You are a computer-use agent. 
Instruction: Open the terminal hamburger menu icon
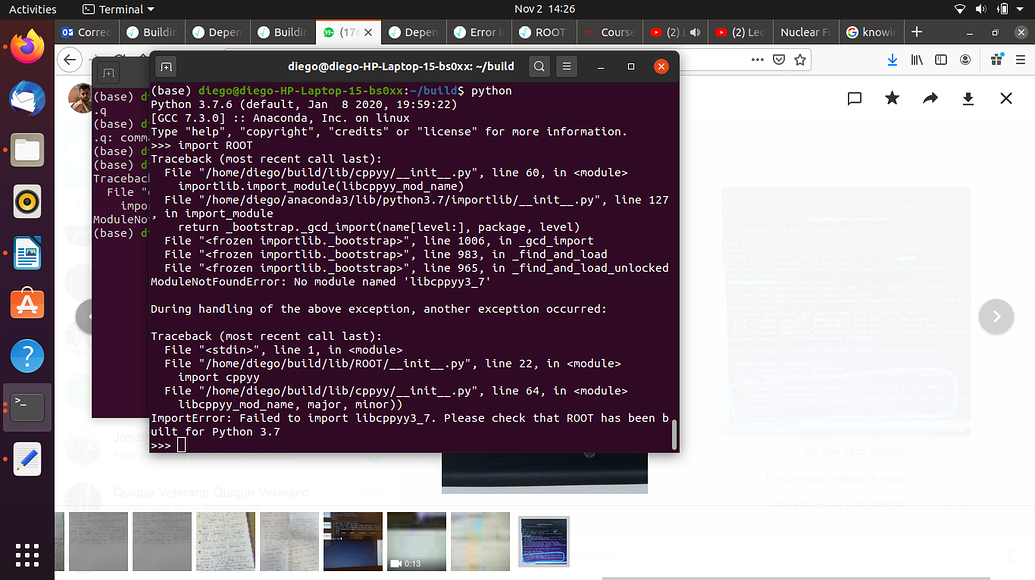(x=566, y=67)
